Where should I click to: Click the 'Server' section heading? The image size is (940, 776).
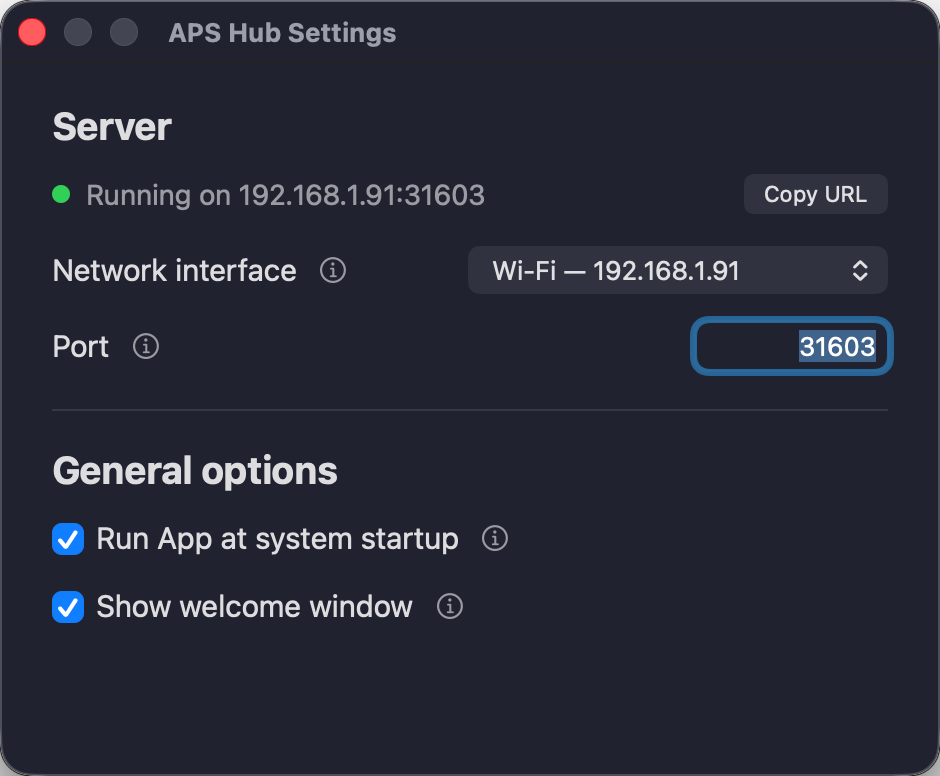tap(112, 127)
